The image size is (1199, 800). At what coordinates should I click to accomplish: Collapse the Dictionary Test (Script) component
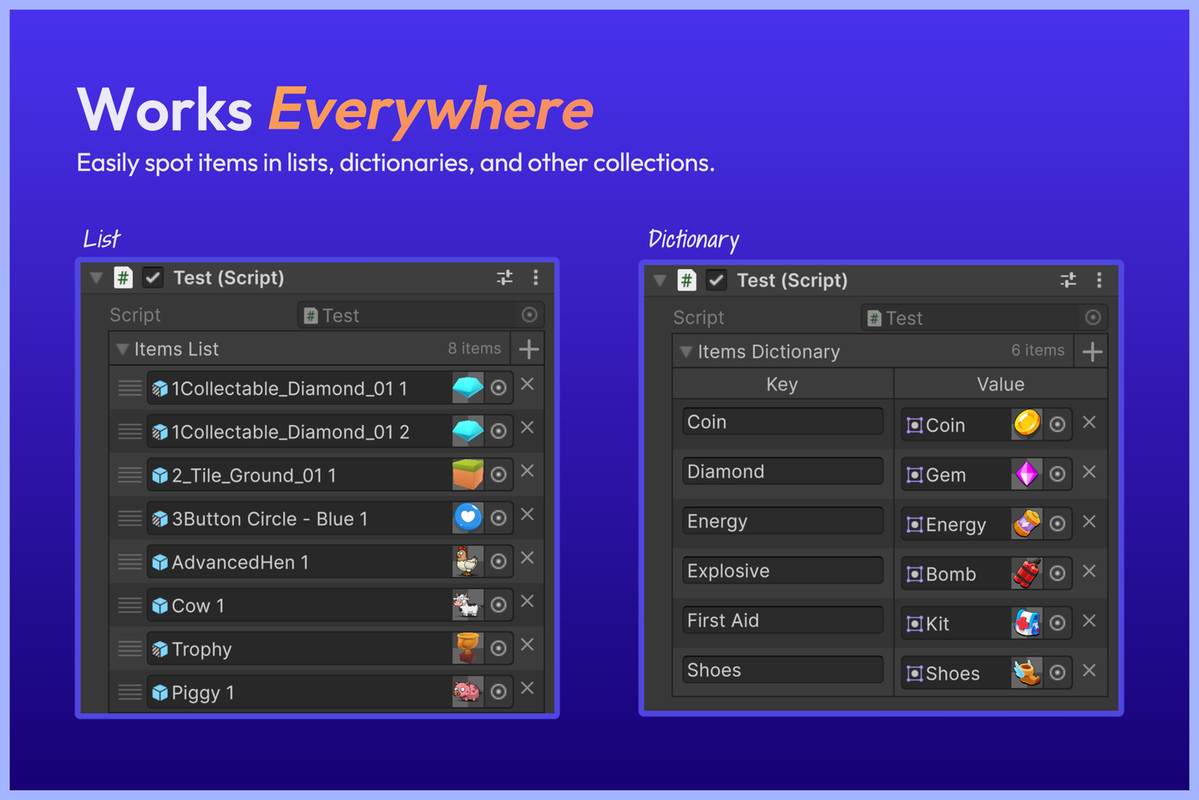pyautogui.click(x=660, y=280)
